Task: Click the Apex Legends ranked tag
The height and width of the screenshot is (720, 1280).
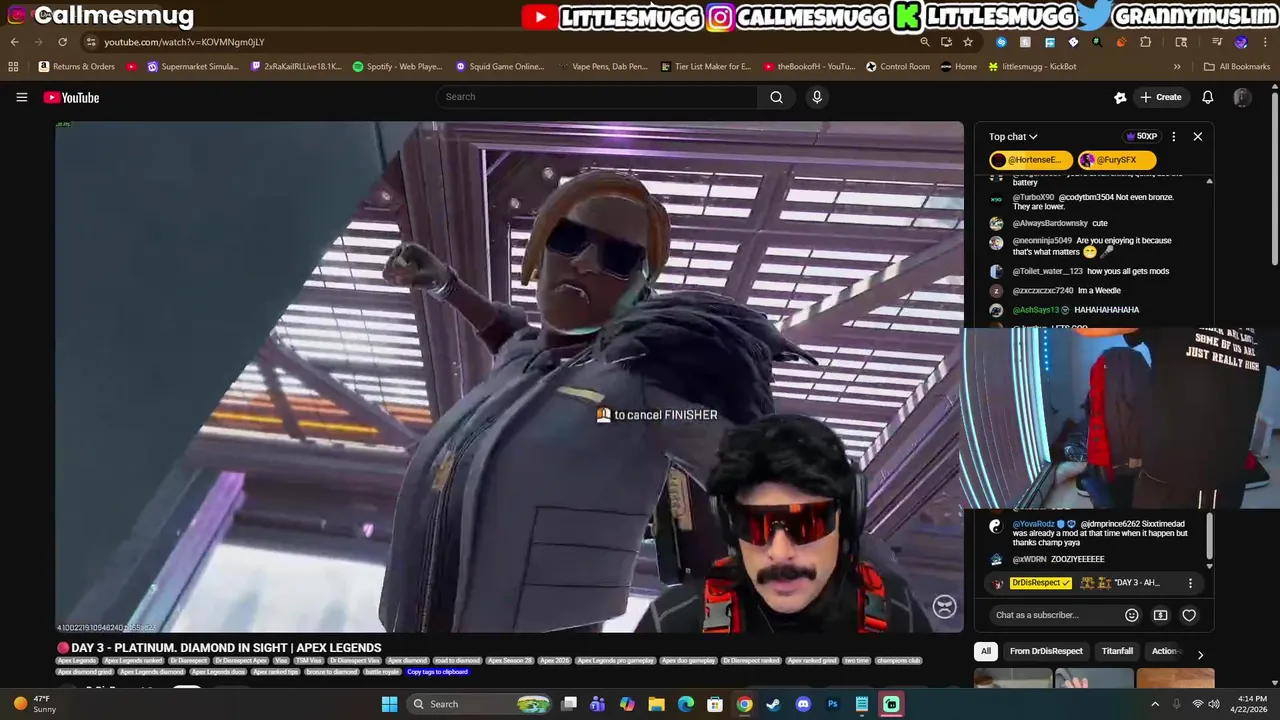Action: click(x=133, y=660)
